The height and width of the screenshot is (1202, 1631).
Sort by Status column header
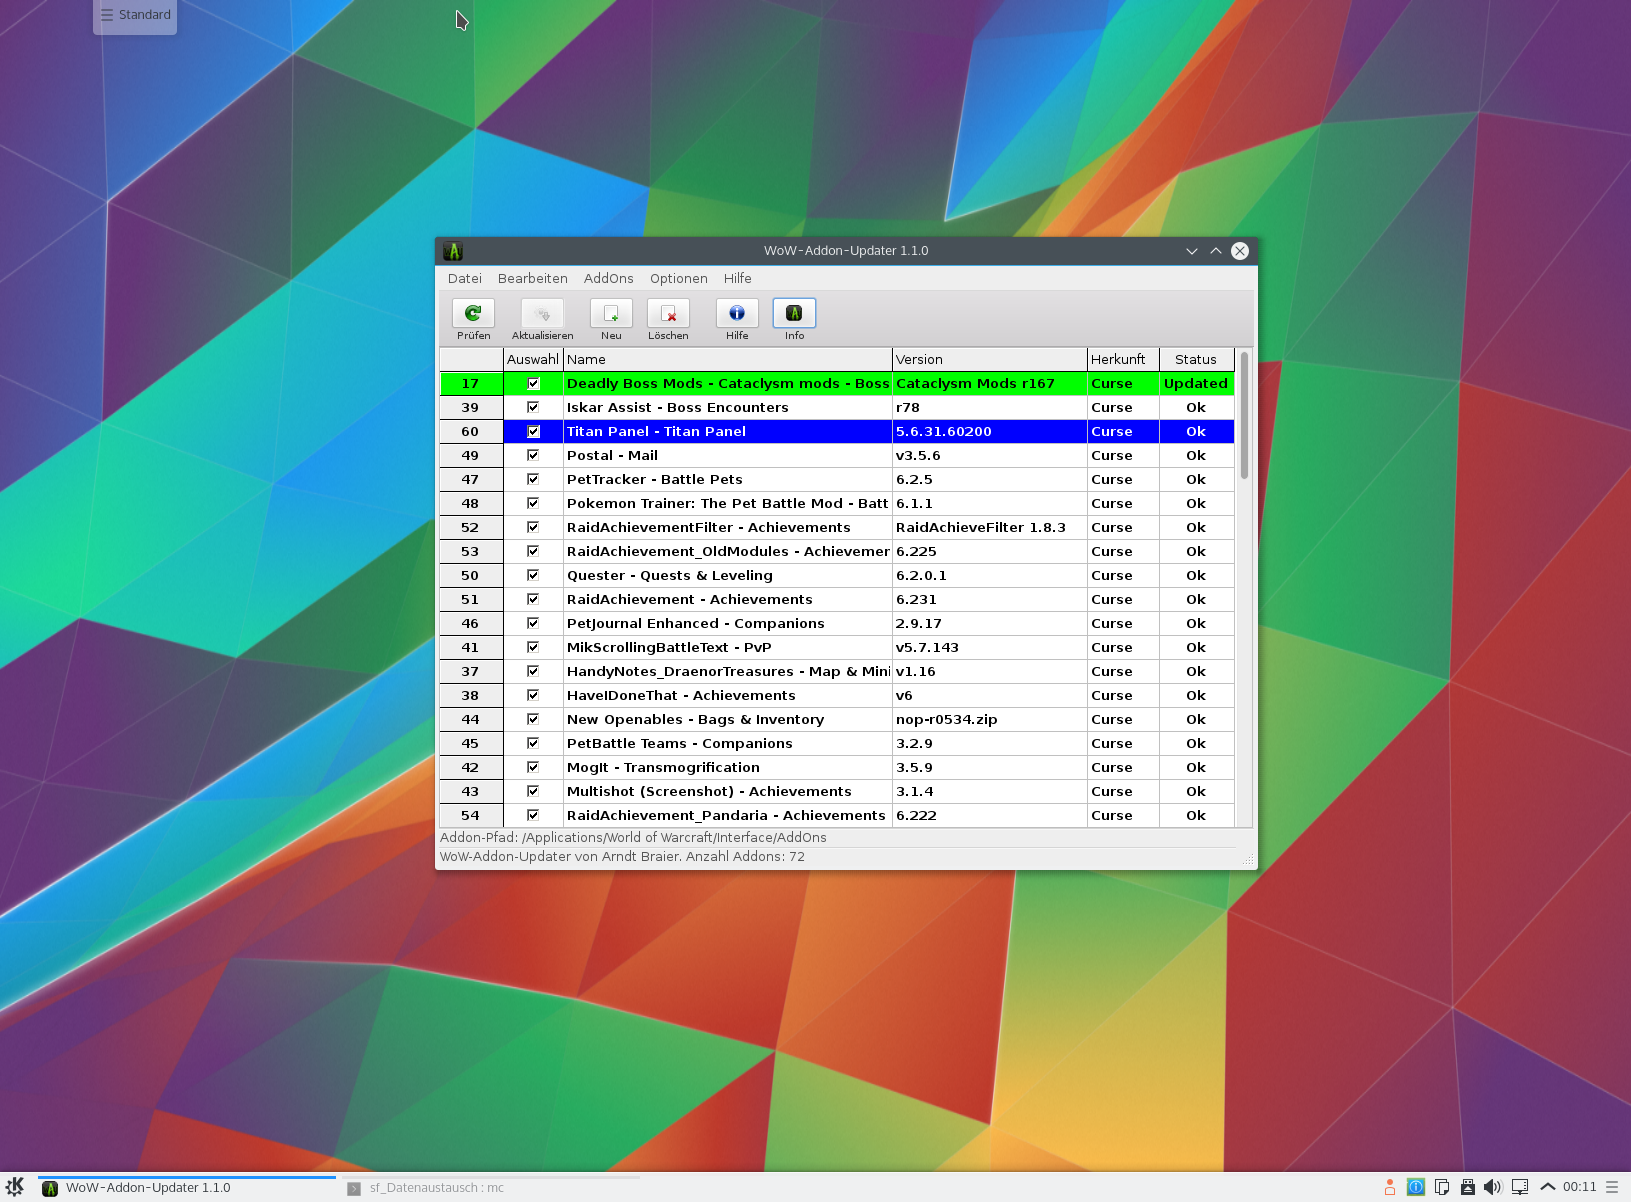(1196, 359)
